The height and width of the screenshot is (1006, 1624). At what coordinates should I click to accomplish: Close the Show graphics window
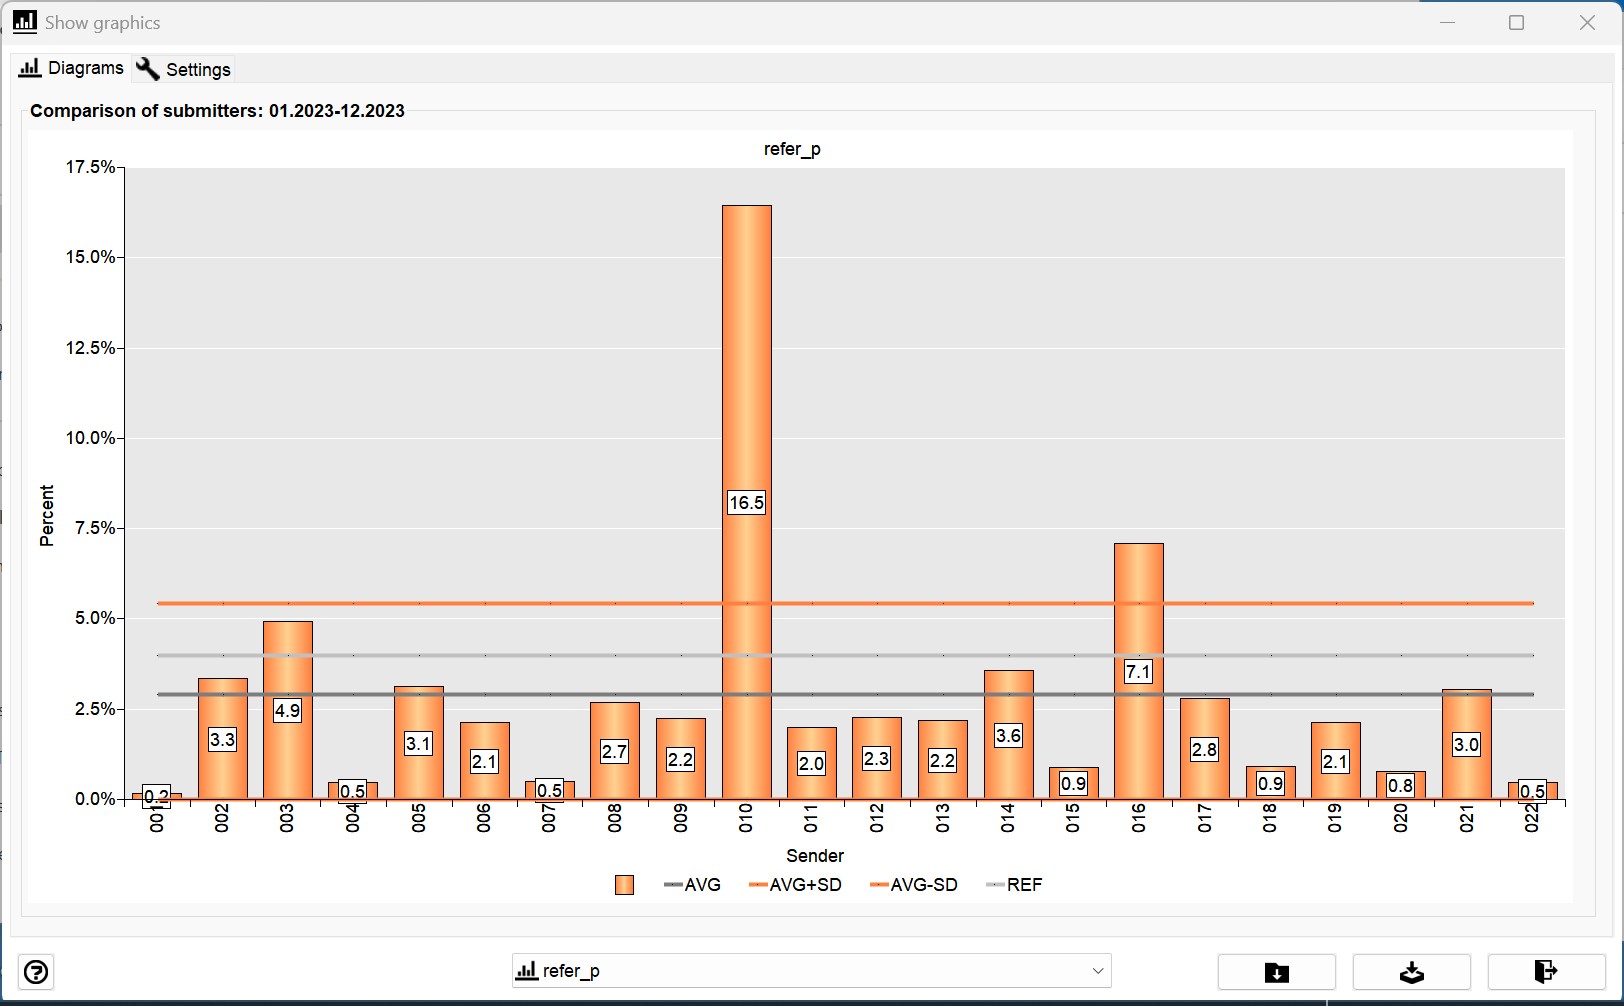pyautogui.click(x=1587, y=22)
